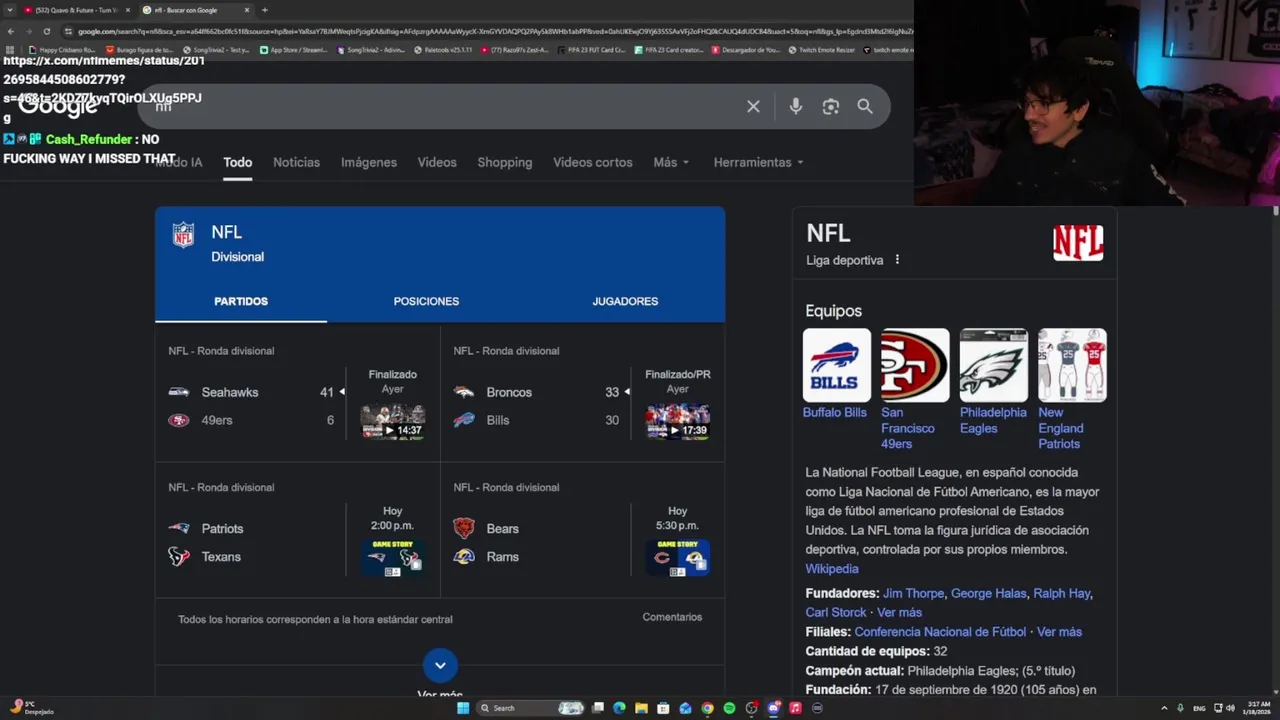The image size is (1280, 720).
Task: Click the Comentarios feedback link
Action: click(672, 617)
